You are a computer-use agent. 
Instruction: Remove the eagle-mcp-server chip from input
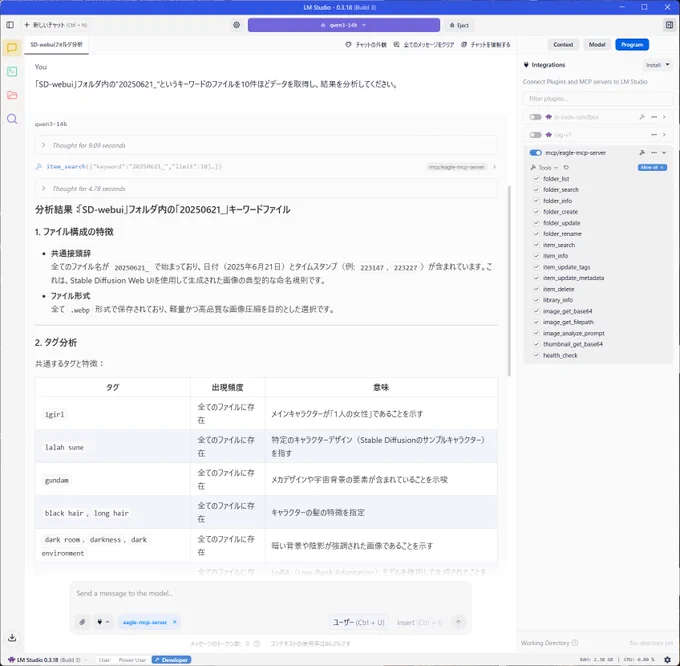coord(175,622)
